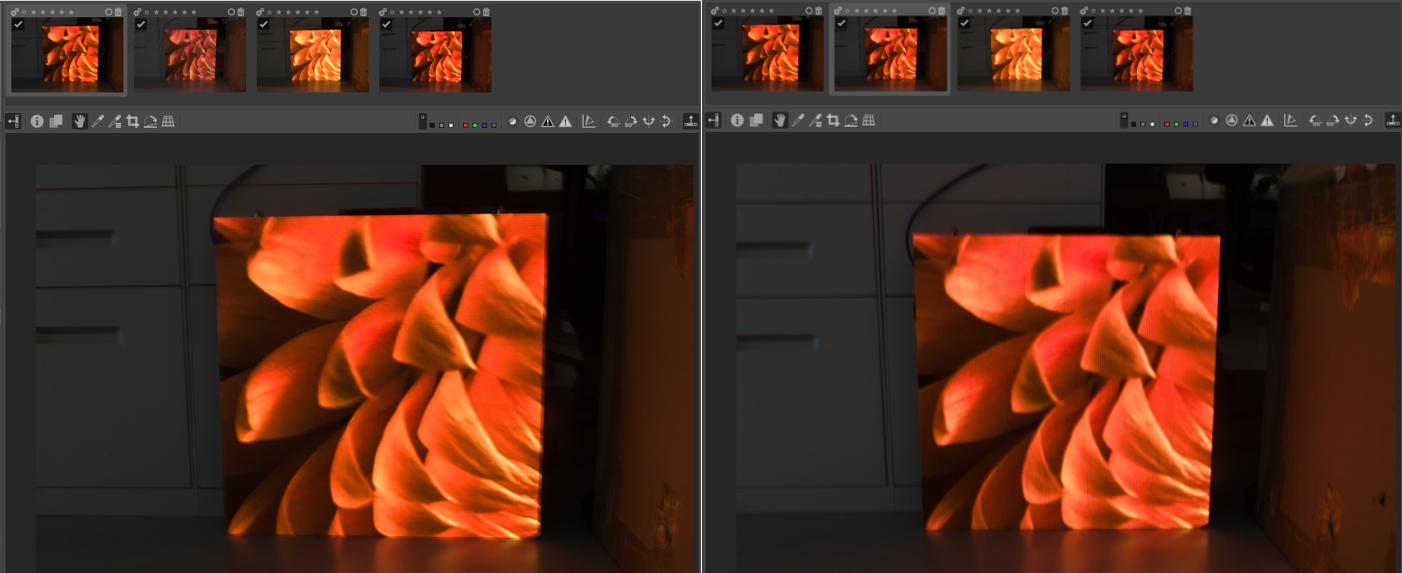The width and height of the screenshot is (1402, 573).
Task: Activate white balance picker in right editor toolbar
Action: tap(797, 121)
